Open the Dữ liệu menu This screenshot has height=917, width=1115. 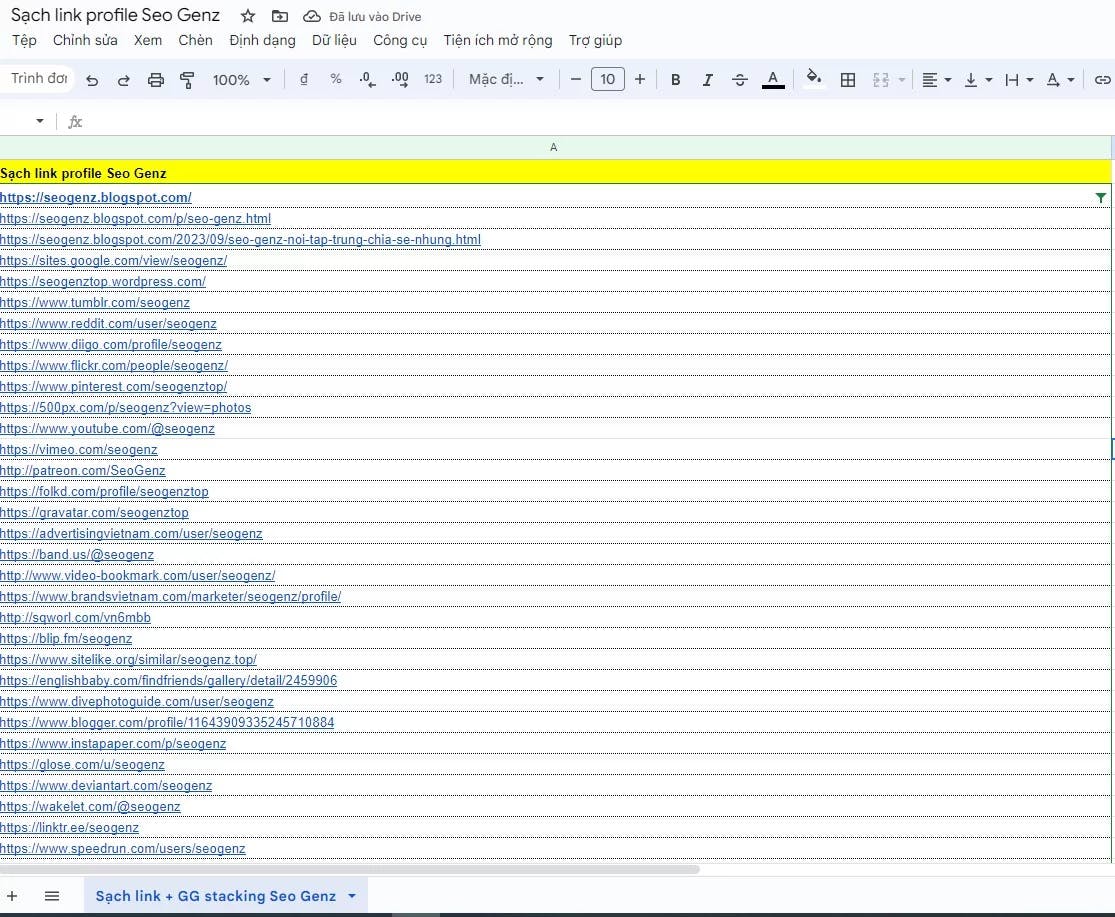coord(334,40)
